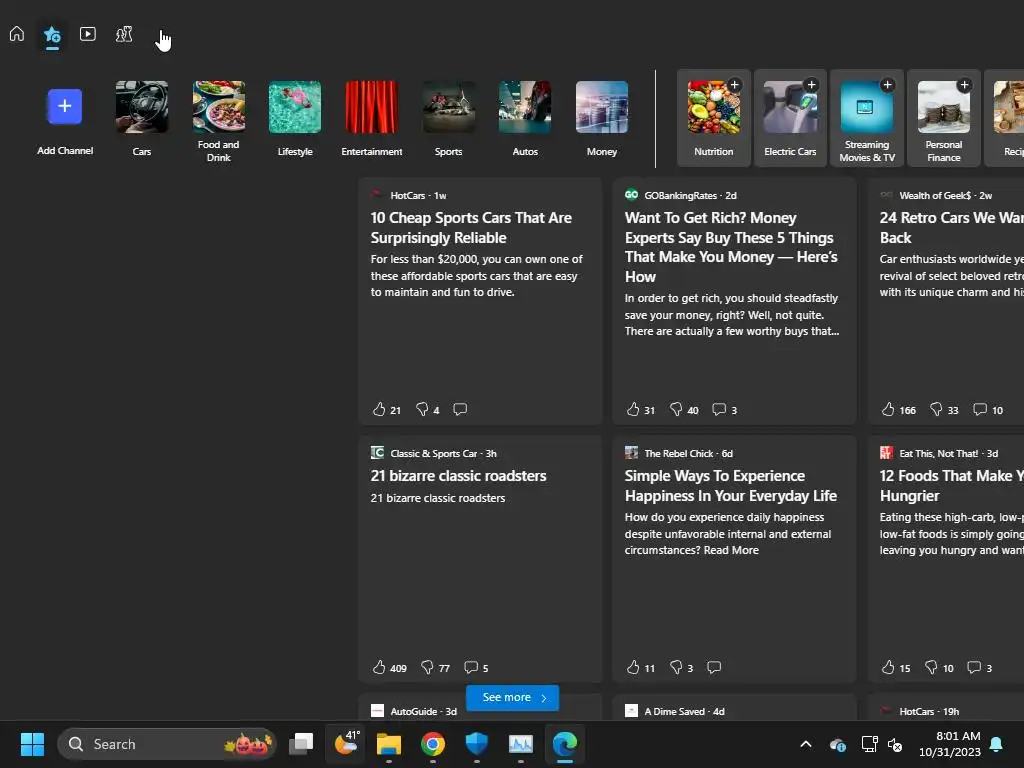
Task: Open File Explorer from the taskbar
Action: tap(389, 744)
